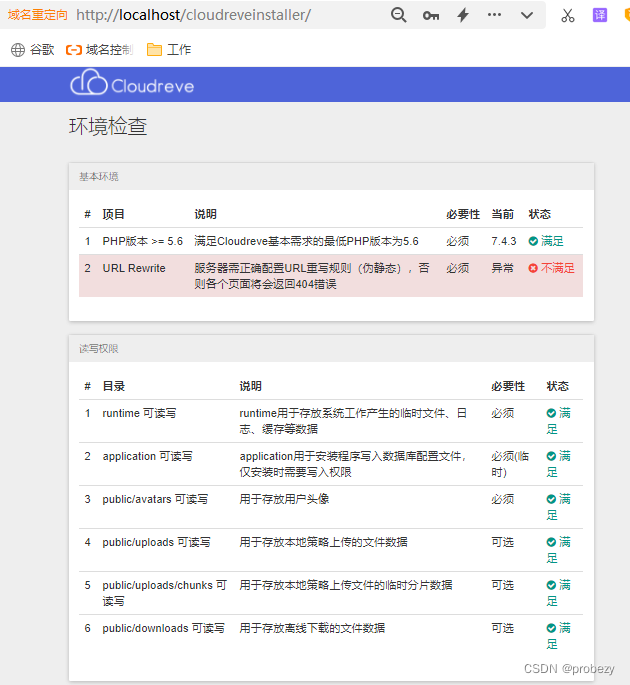Click the 用于存放用户头像 description
This screenshot has width=630, height=685.
pyautogui.click(x=284, y=499)
